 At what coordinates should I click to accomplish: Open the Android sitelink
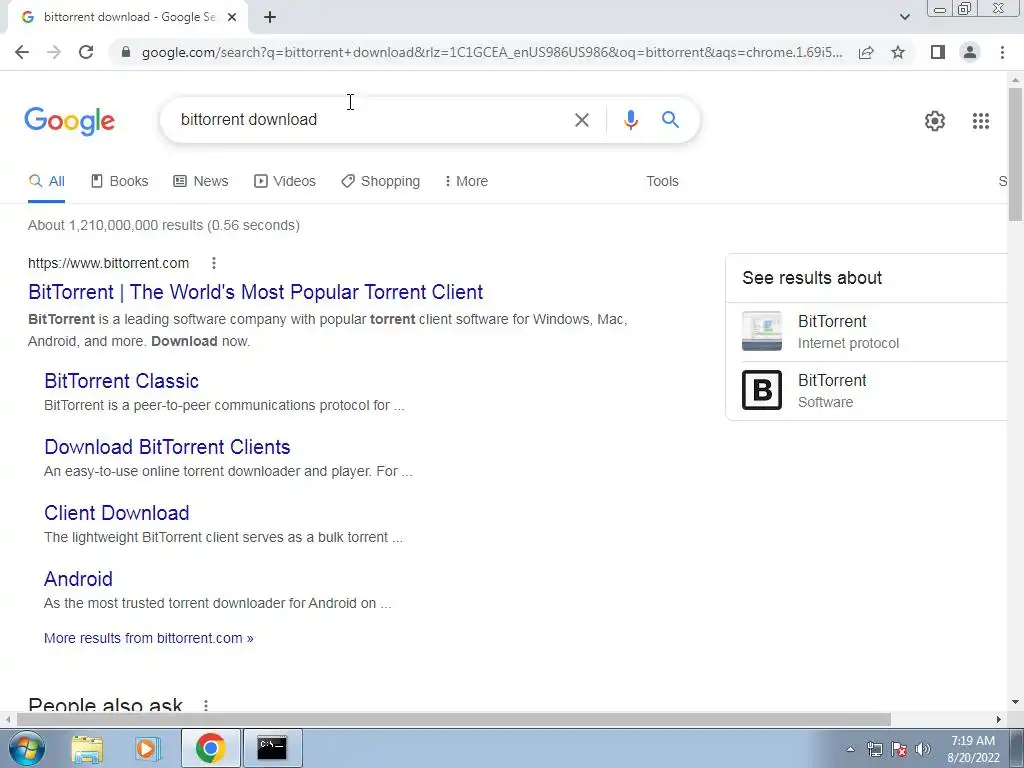pos(78,579)
